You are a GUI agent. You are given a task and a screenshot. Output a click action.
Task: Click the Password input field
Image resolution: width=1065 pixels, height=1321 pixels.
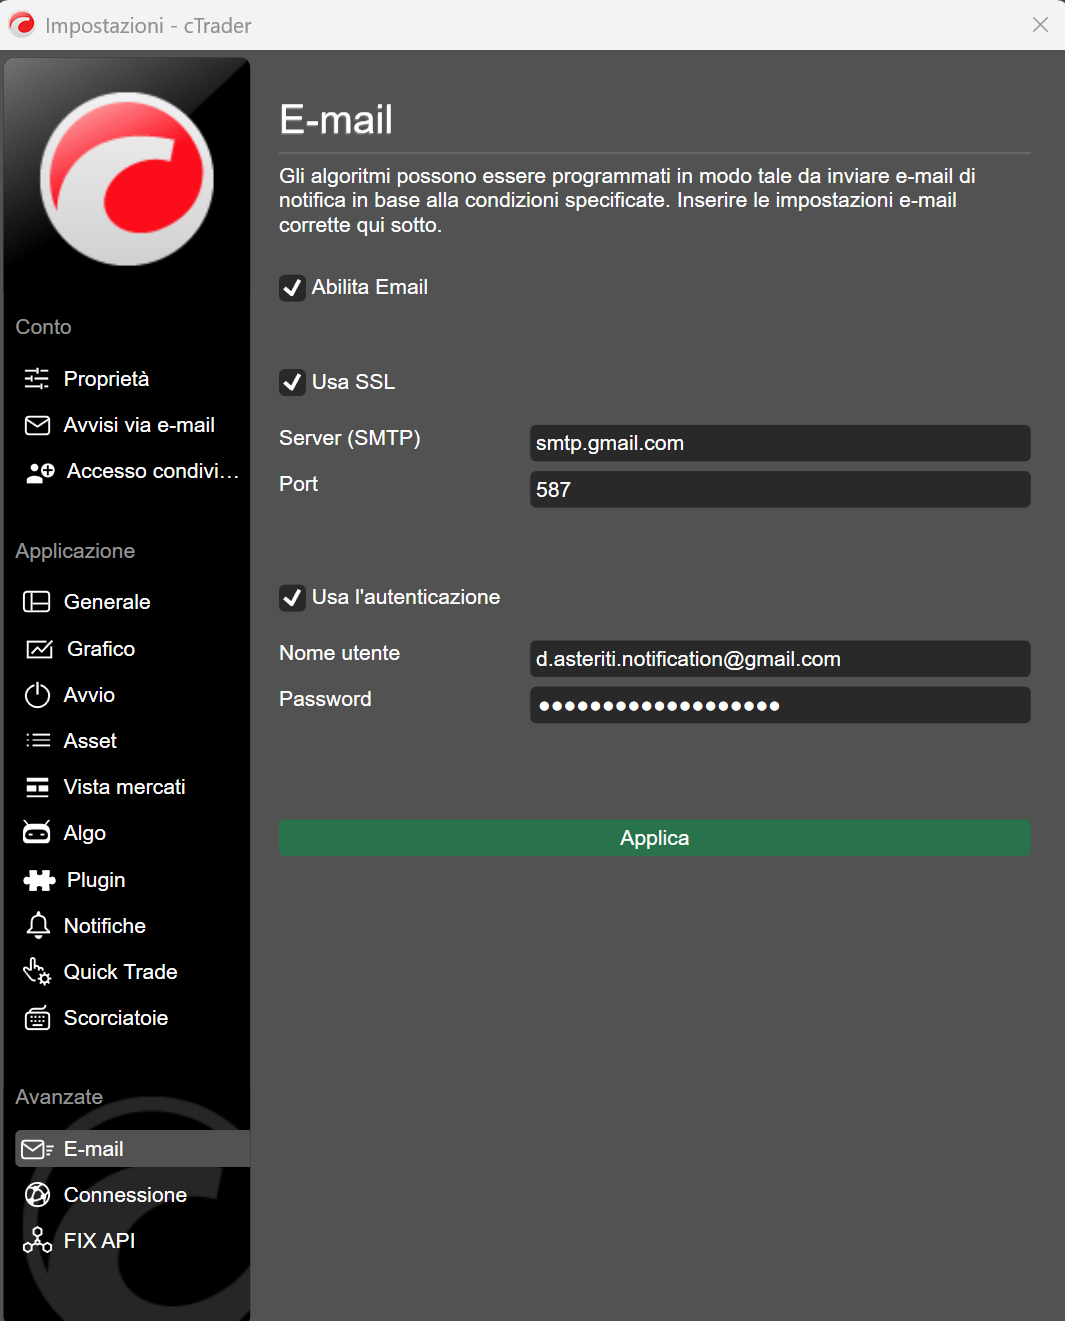[x=780, y=705]
